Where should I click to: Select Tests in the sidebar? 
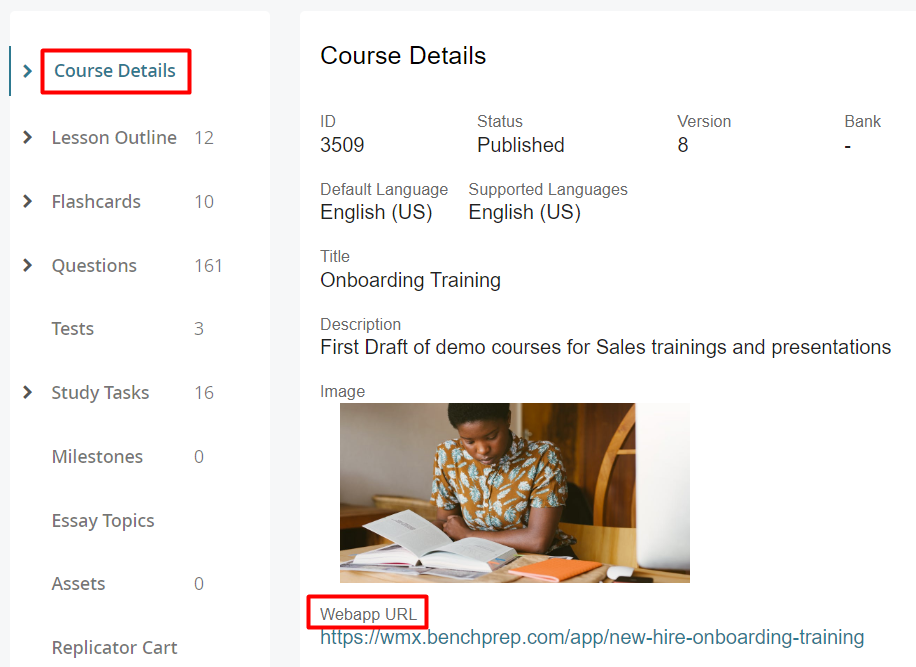pos(72,329)
